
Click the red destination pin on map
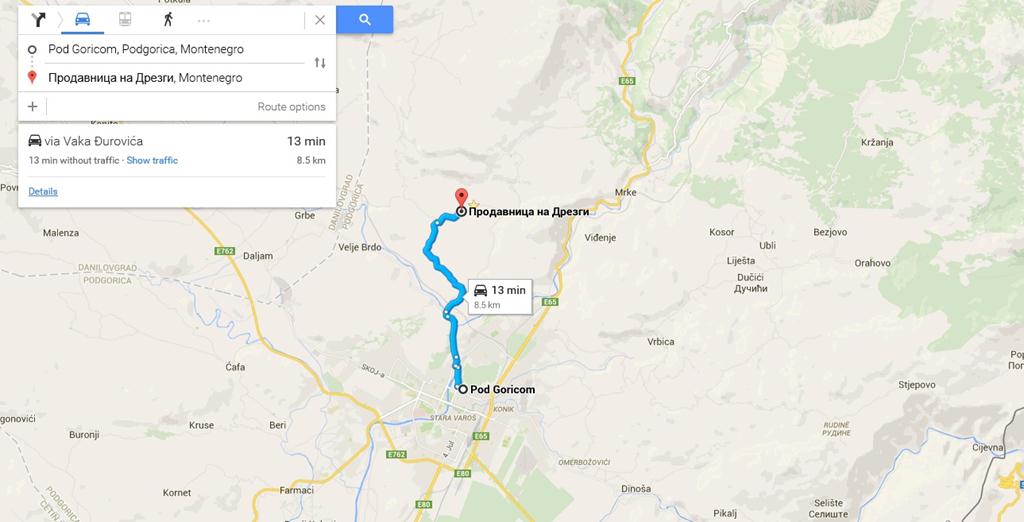(461, 197)
